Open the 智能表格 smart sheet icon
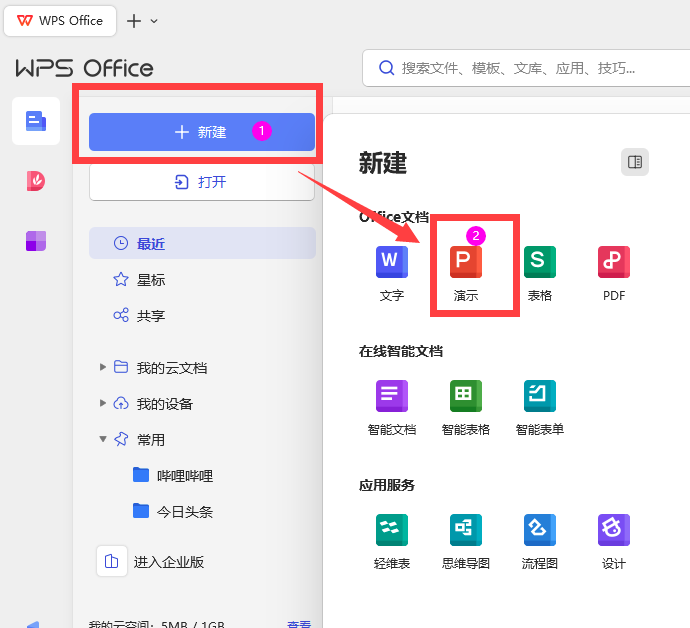The image size is (690, 628). (x=466, y=396)
